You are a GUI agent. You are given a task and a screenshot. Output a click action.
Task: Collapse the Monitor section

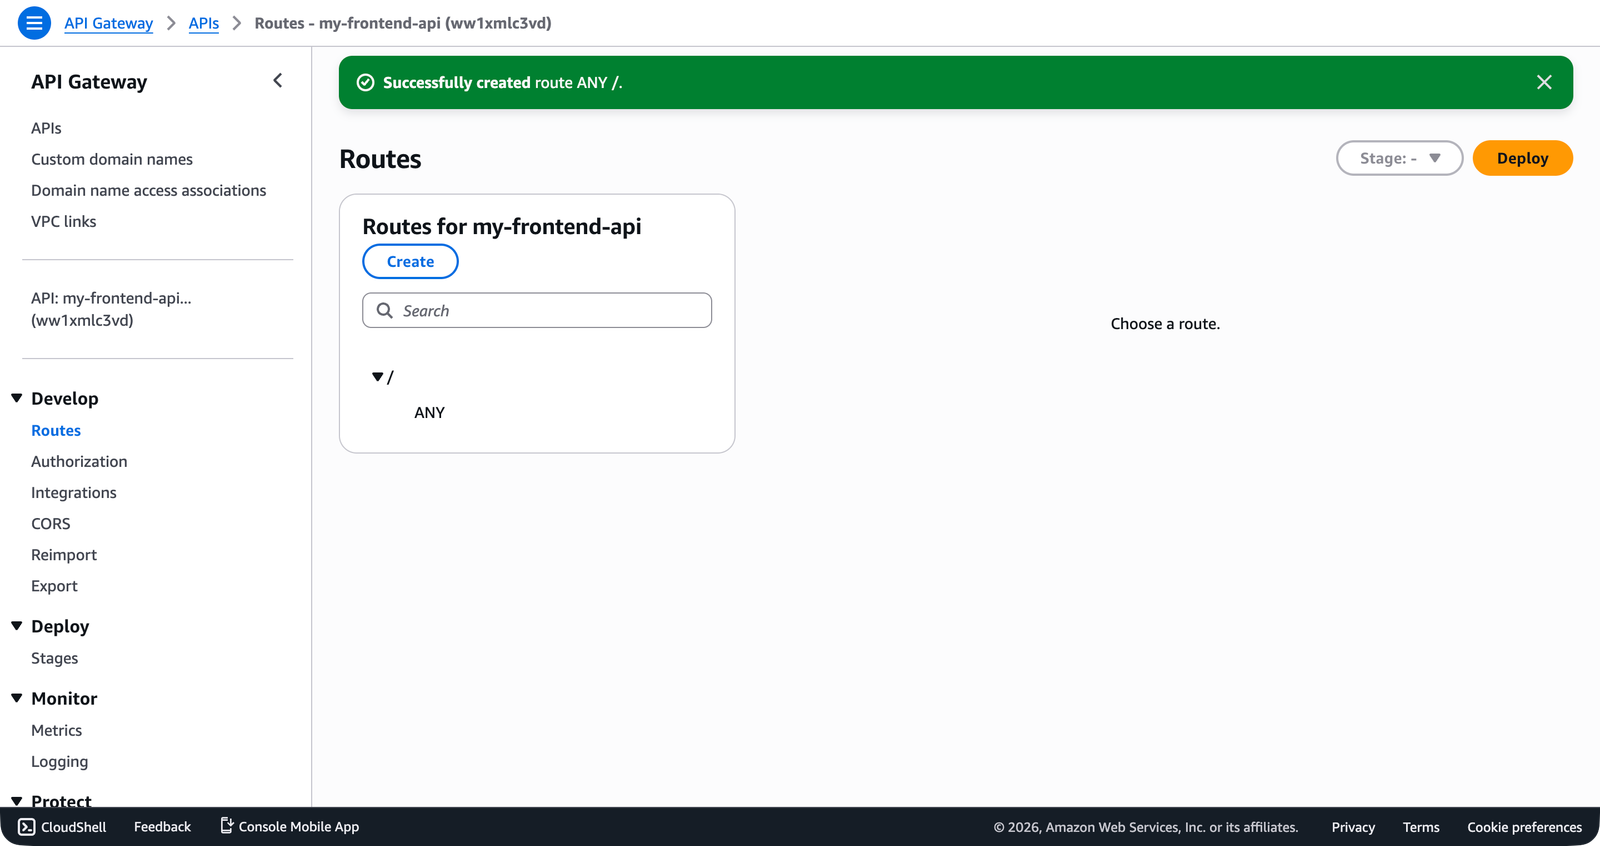(x=17, y=698)
